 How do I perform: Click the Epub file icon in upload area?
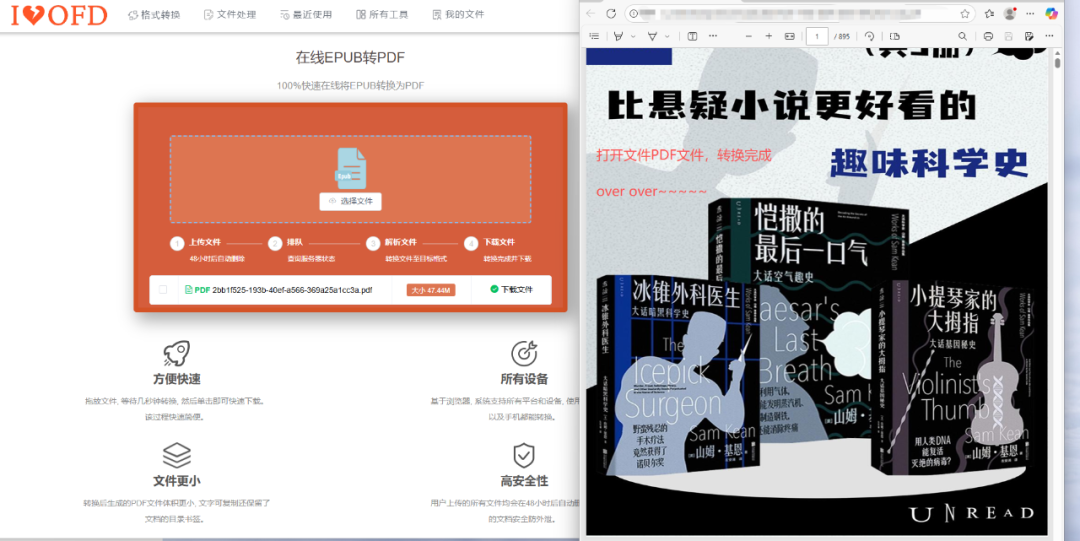351,168
